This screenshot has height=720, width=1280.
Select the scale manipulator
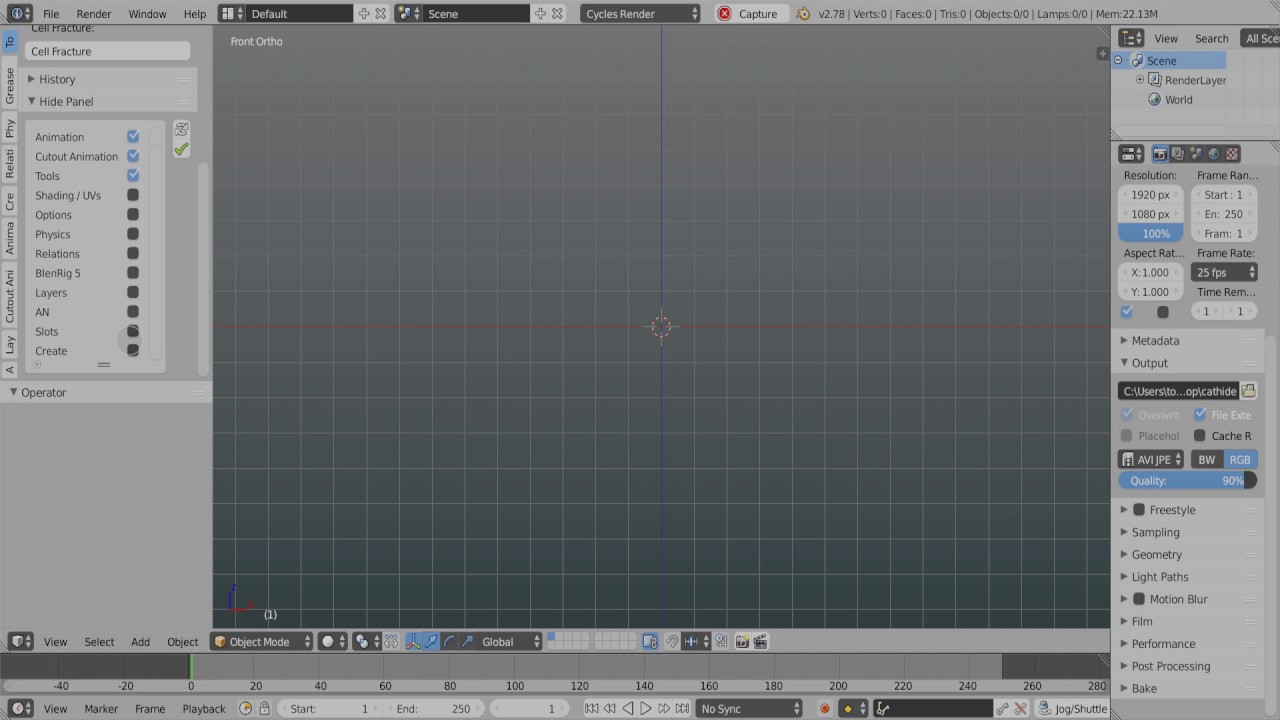coord(467,642)
